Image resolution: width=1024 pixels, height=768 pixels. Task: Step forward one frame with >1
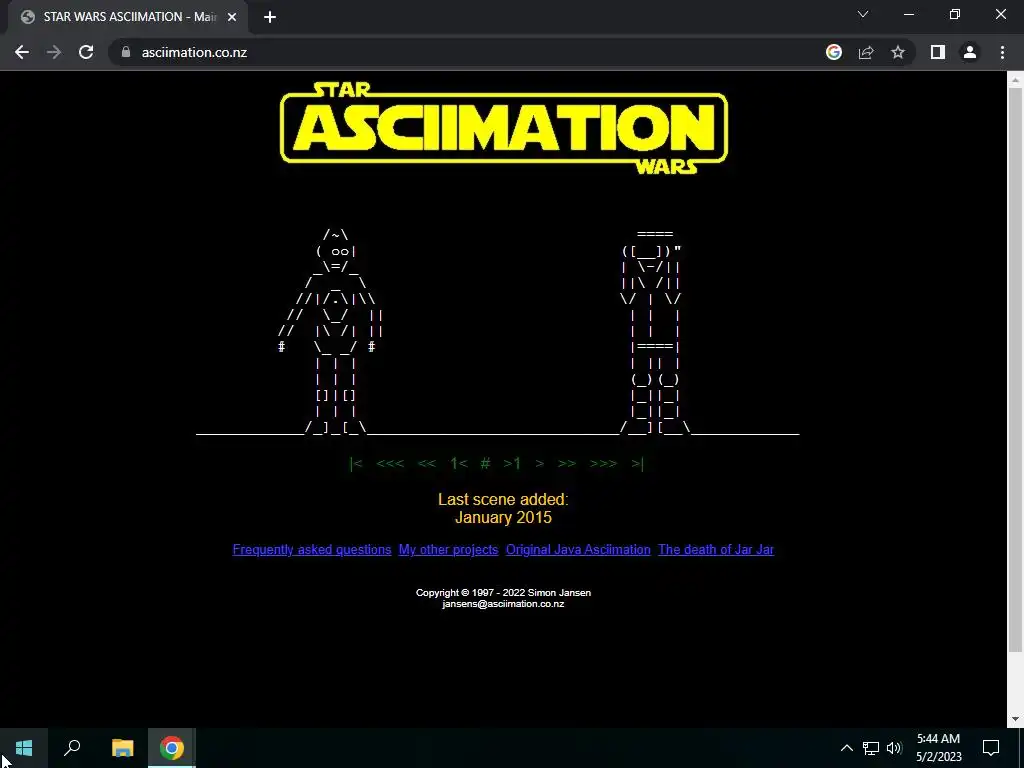(512, 464)
